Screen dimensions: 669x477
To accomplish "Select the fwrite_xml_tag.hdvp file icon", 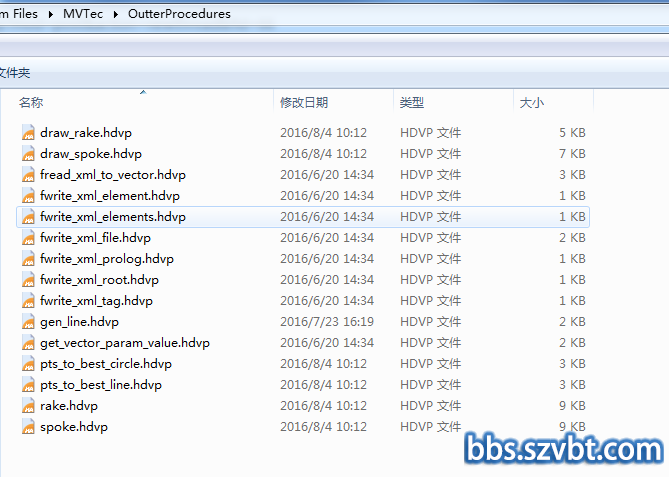I will pyautogui.click(x=28, y=301).
